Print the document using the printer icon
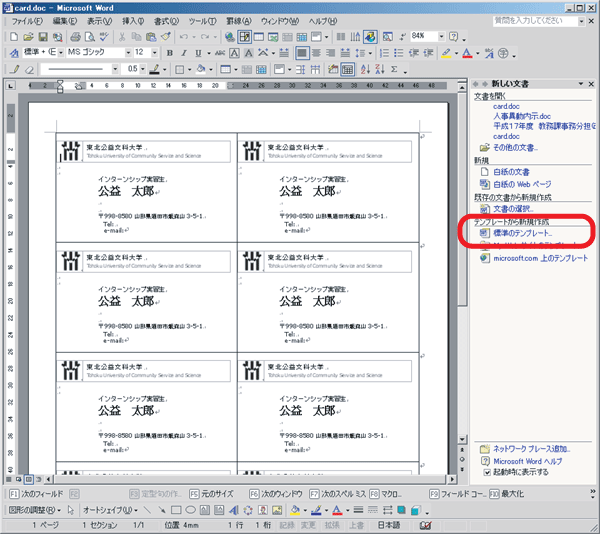Screen dimensions: 600x534 tap(75, 37)
